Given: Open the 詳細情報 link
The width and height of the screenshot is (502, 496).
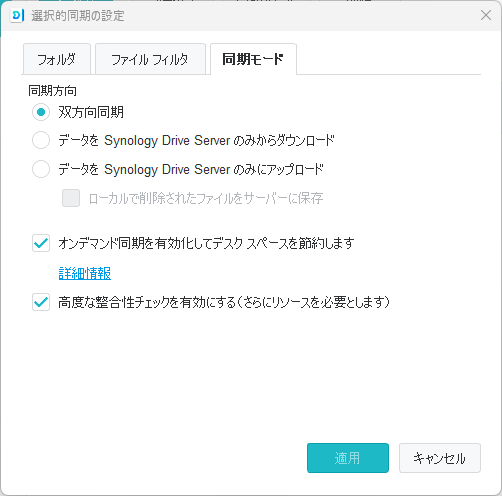Looking at the screenshot, I should click(x=85, y=273).
